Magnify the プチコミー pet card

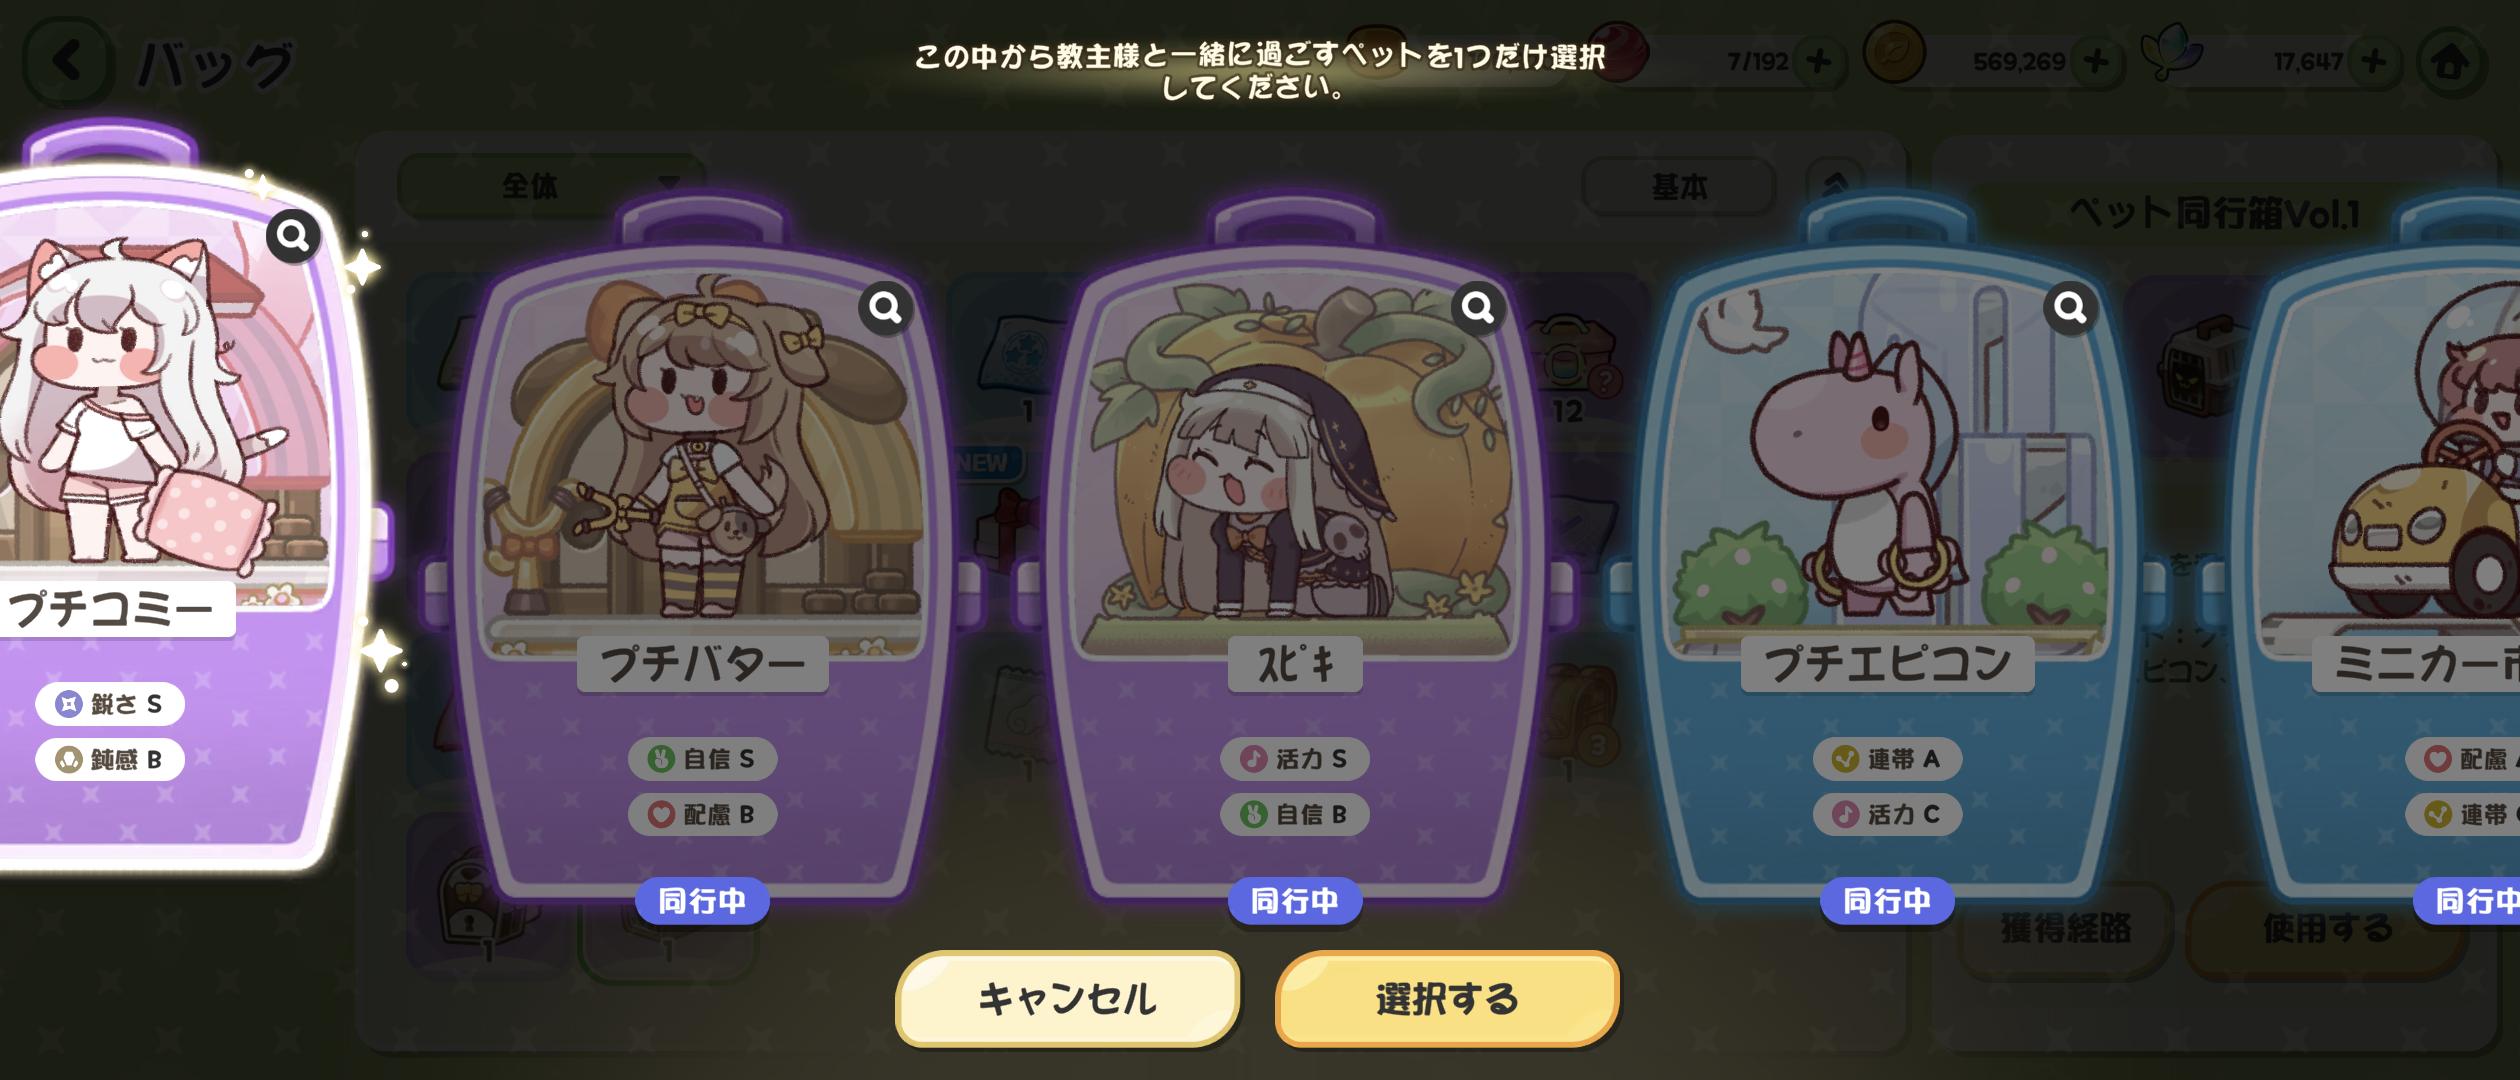click(293, 236)
